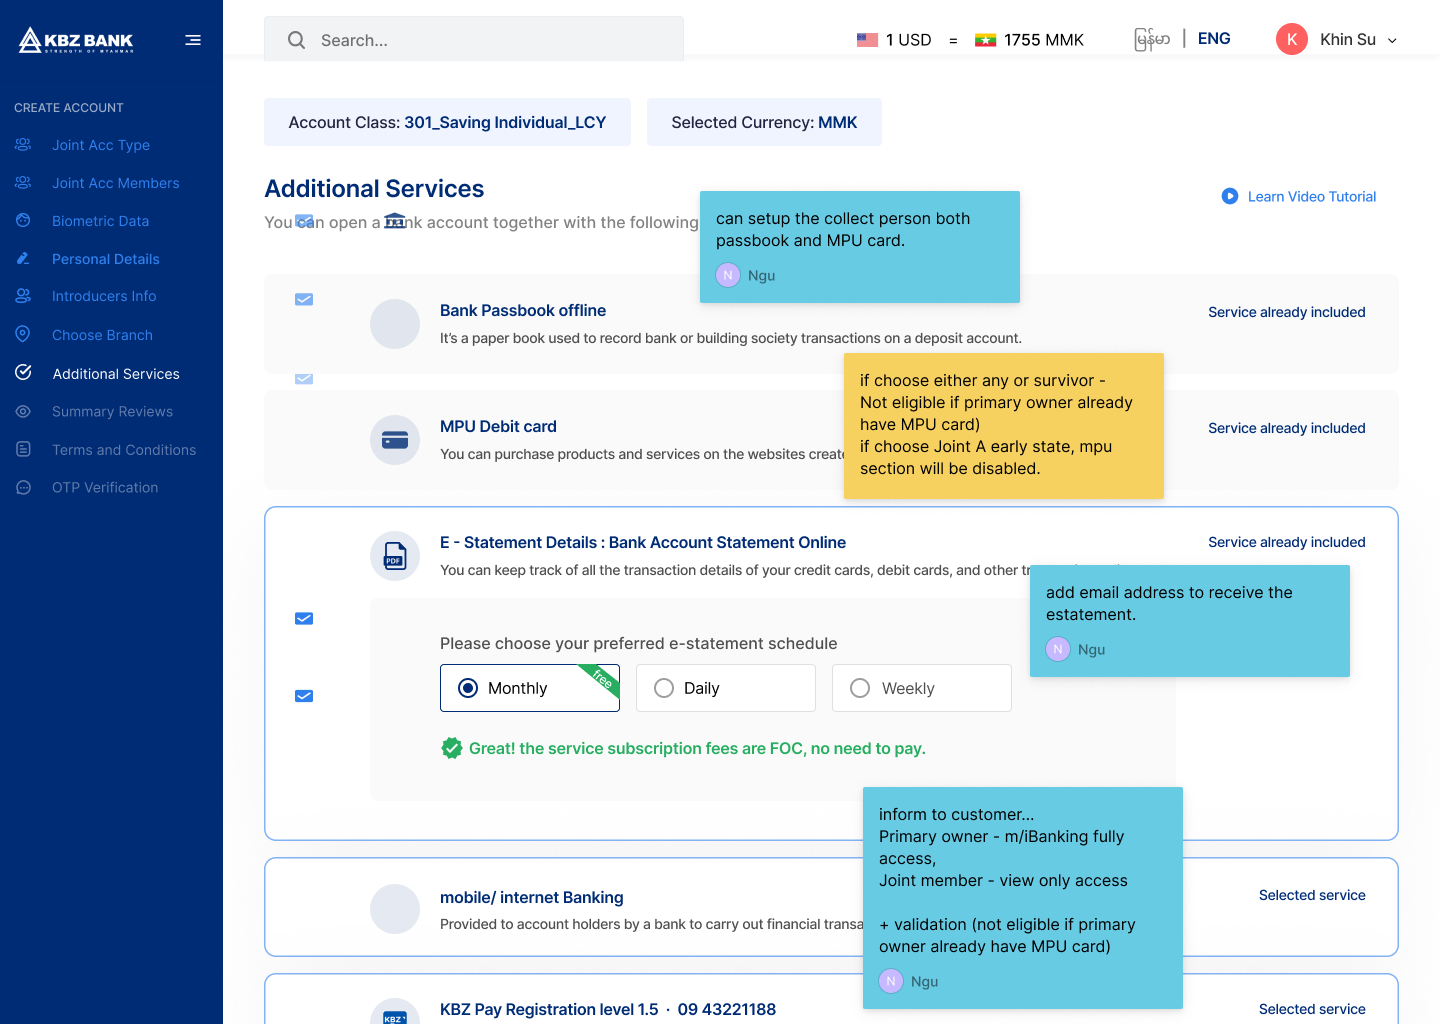1440x1024 pixels.
Task: Click the Personal Details pencil icon
Action: pos(23,259)
